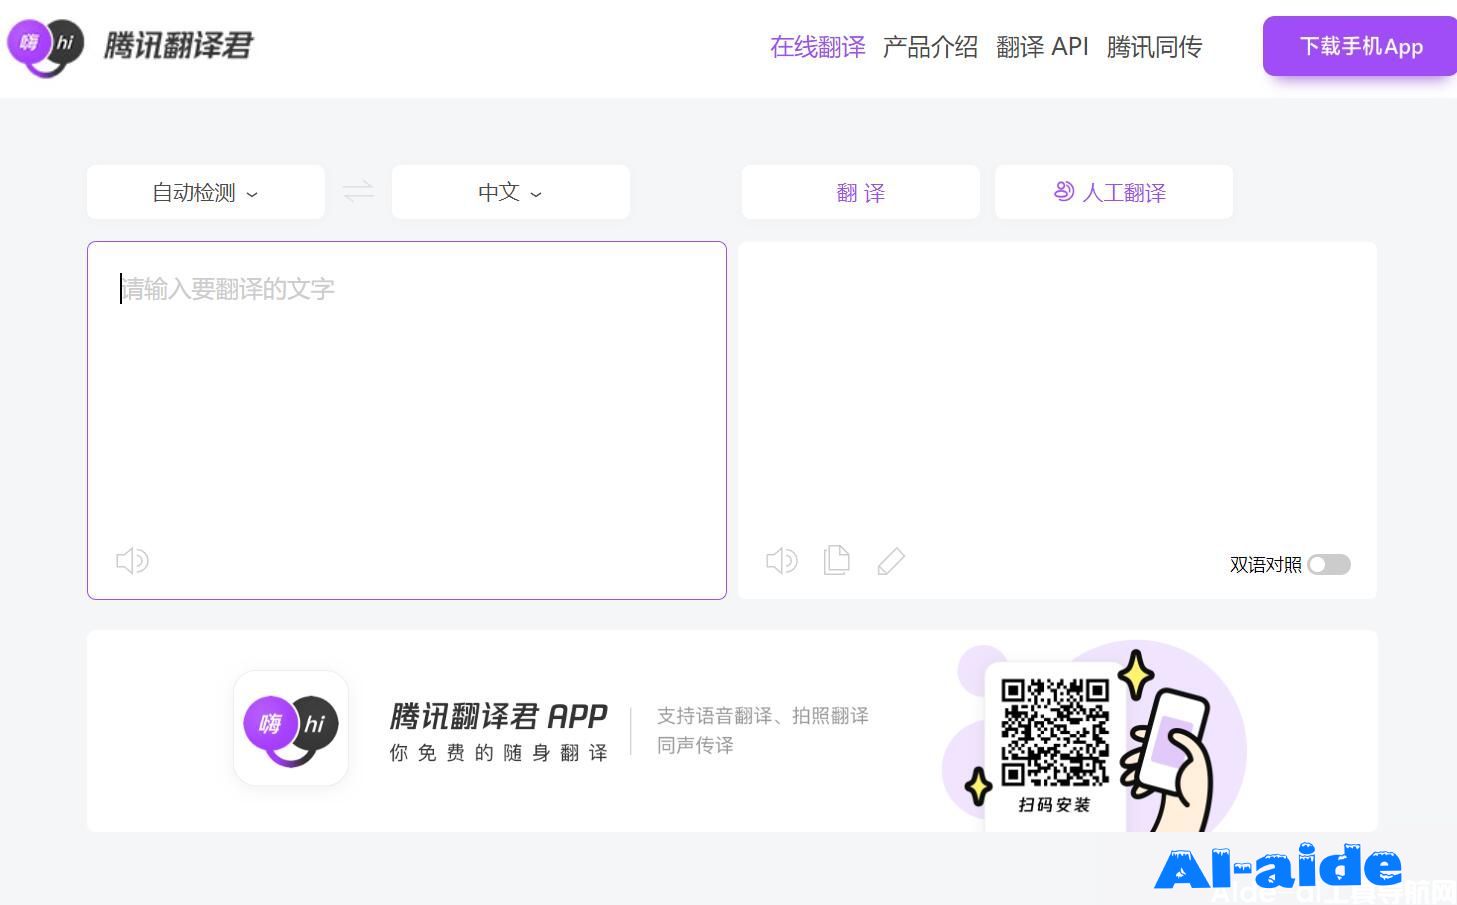Focus the source text input box

click(407, 420)
